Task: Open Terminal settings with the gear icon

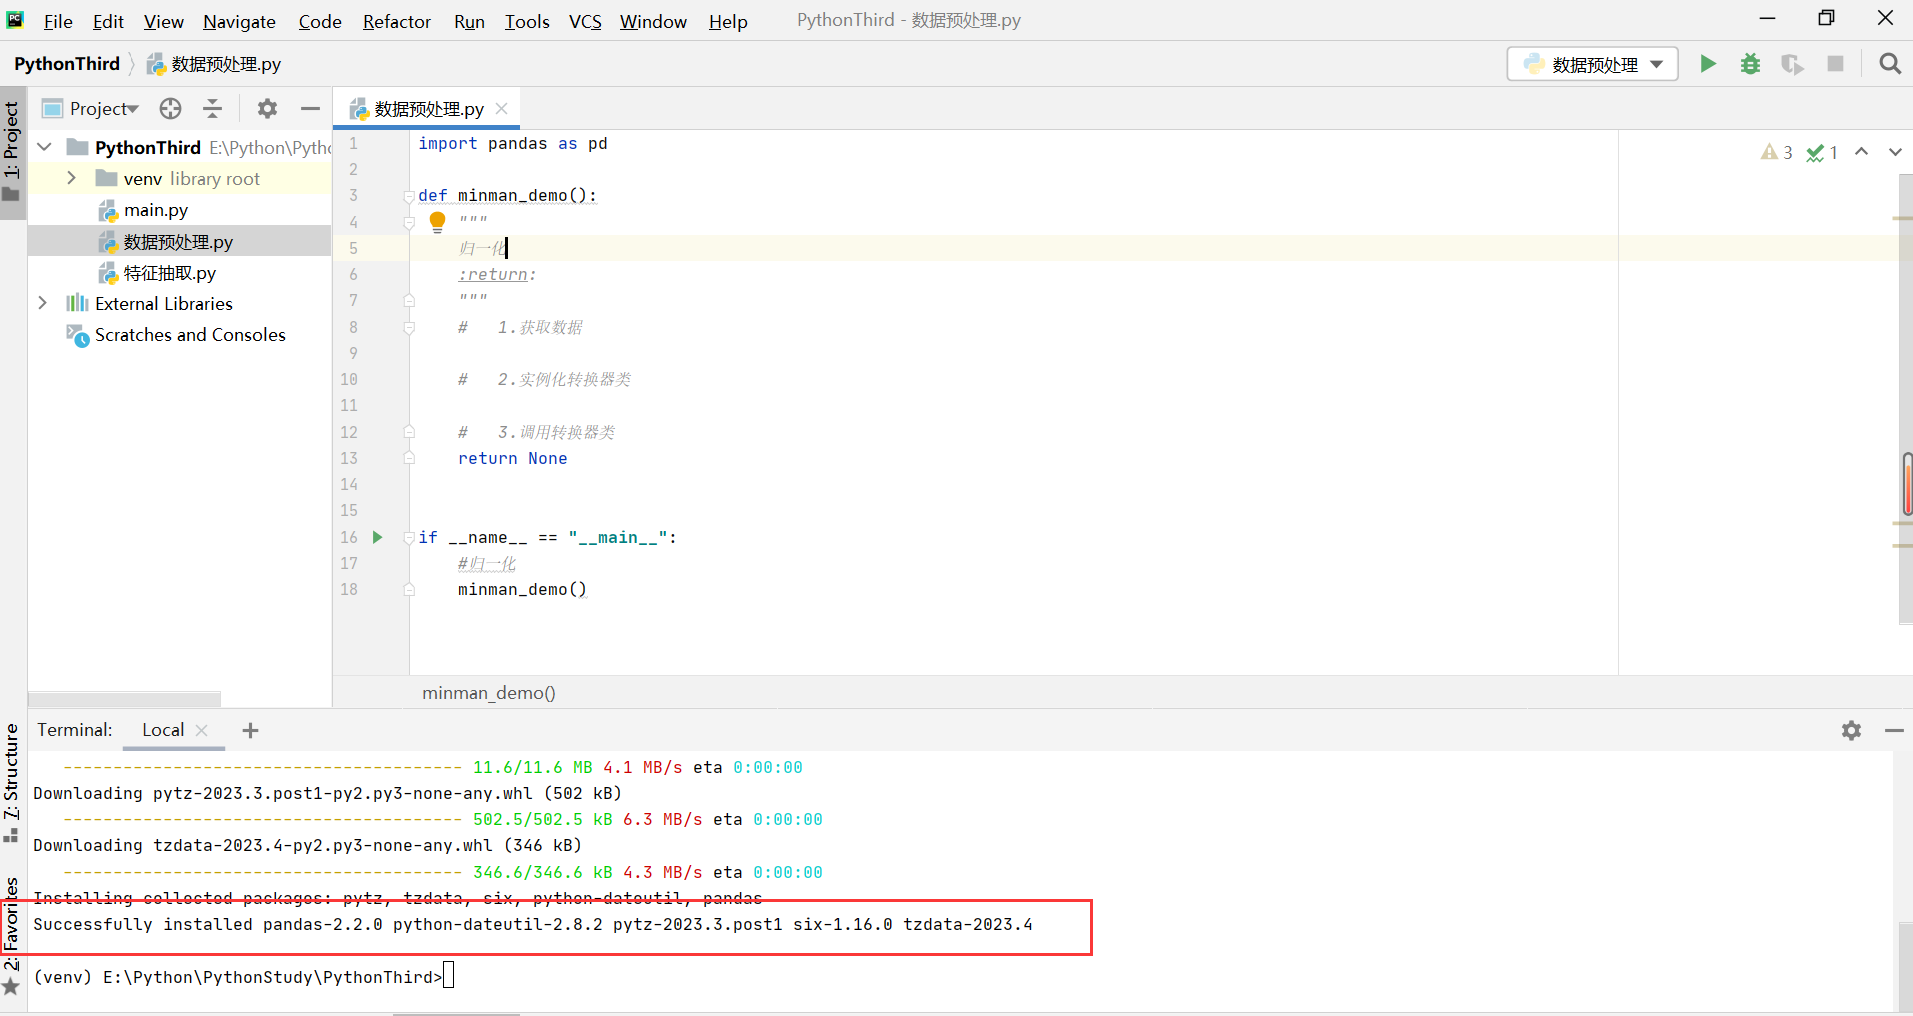Action: click(1851, 730)
